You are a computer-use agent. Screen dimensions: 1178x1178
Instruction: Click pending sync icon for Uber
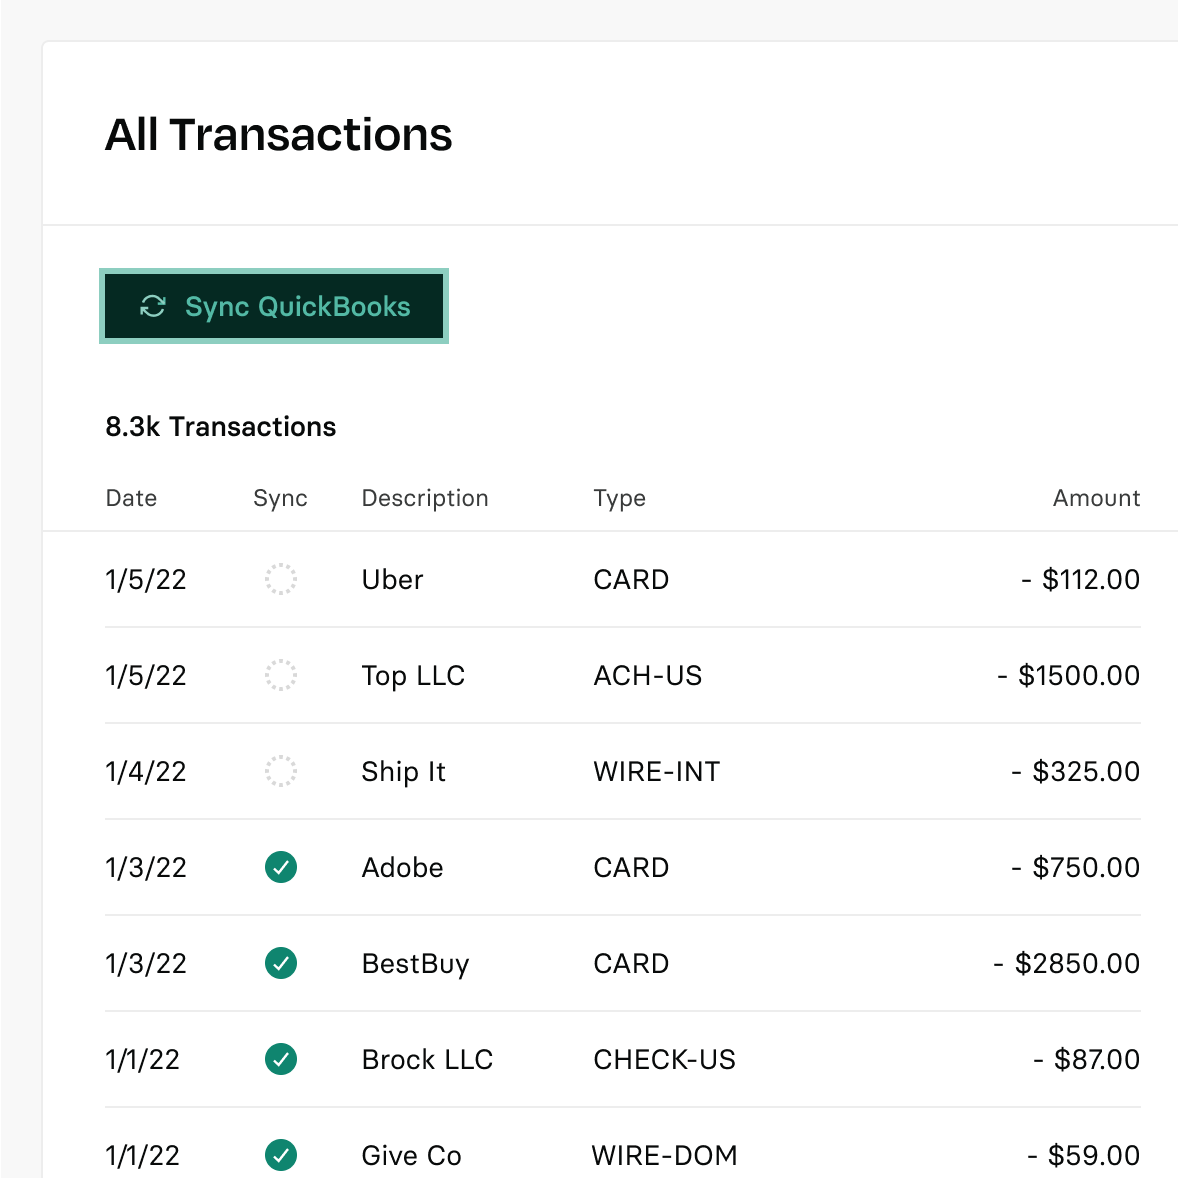[281, 579]
